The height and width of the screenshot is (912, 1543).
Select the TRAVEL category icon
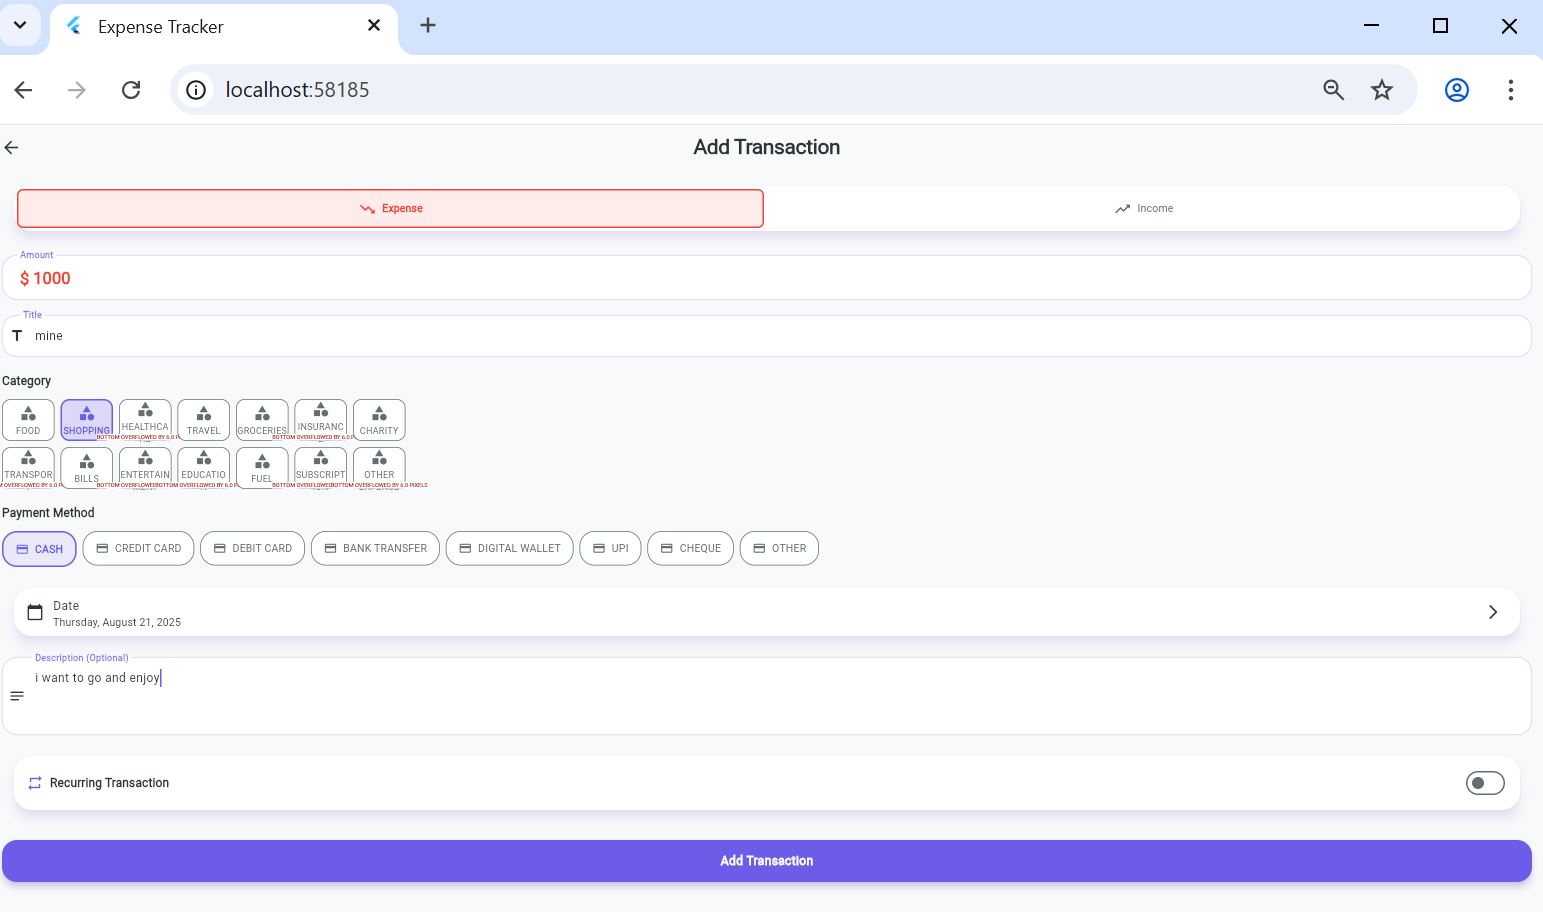[x=203, y=419]
